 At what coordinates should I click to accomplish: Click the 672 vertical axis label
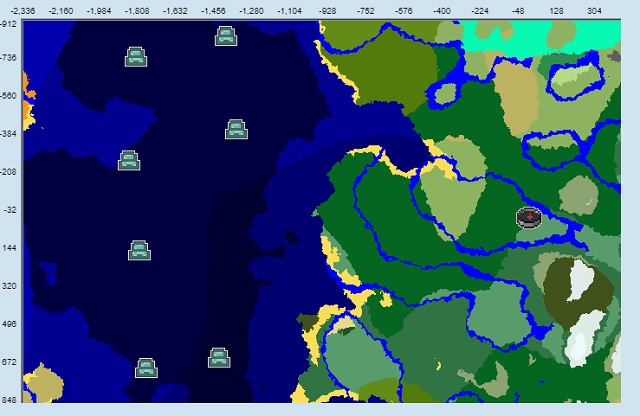(10, 362)
